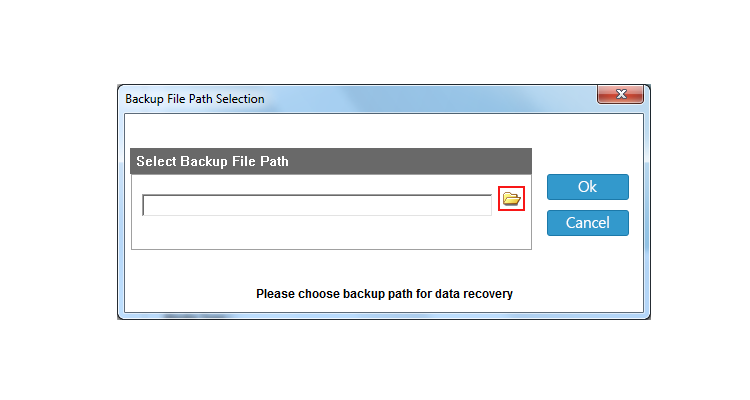
Task: Browse for a backup file using folder icon
Action: pos(511,198)
